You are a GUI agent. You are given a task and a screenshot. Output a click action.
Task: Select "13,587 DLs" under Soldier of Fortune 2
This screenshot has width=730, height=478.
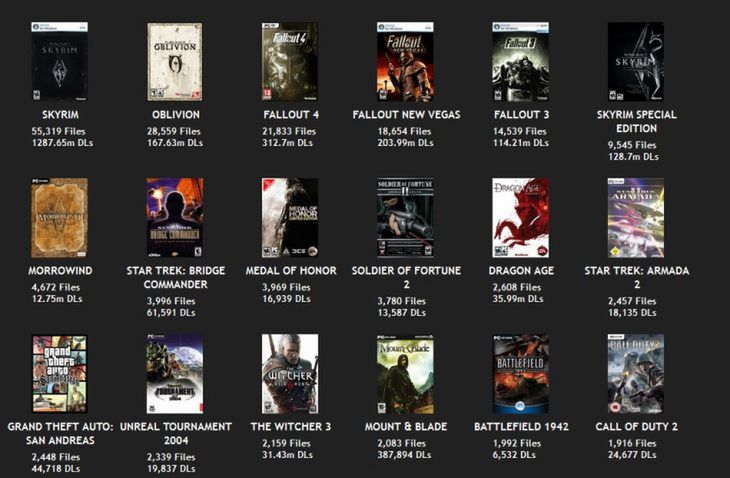pyautogui.click(x=401, y=313)
